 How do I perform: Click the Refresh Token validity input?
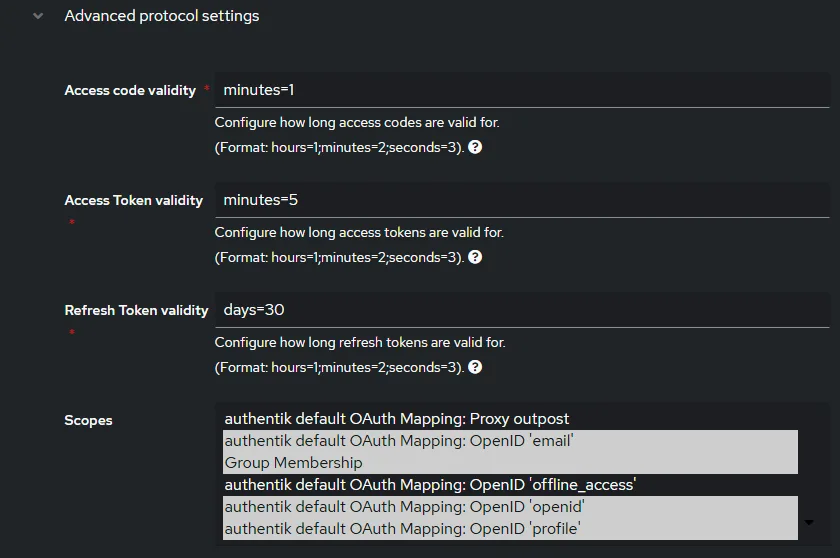pos(522,310)
